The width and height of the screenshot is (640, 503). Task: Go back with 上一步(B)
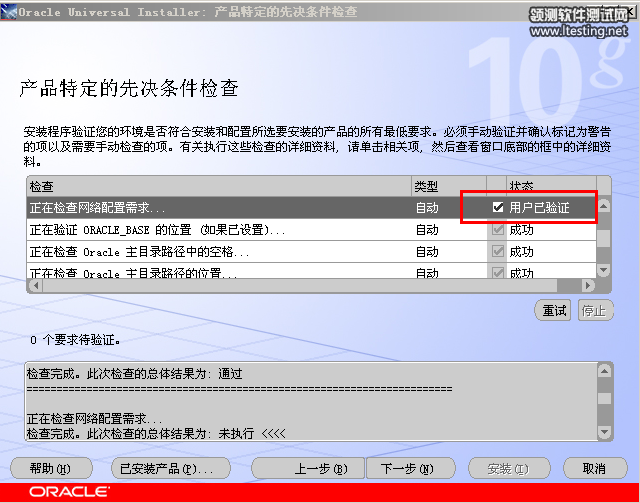click(308, 468)
